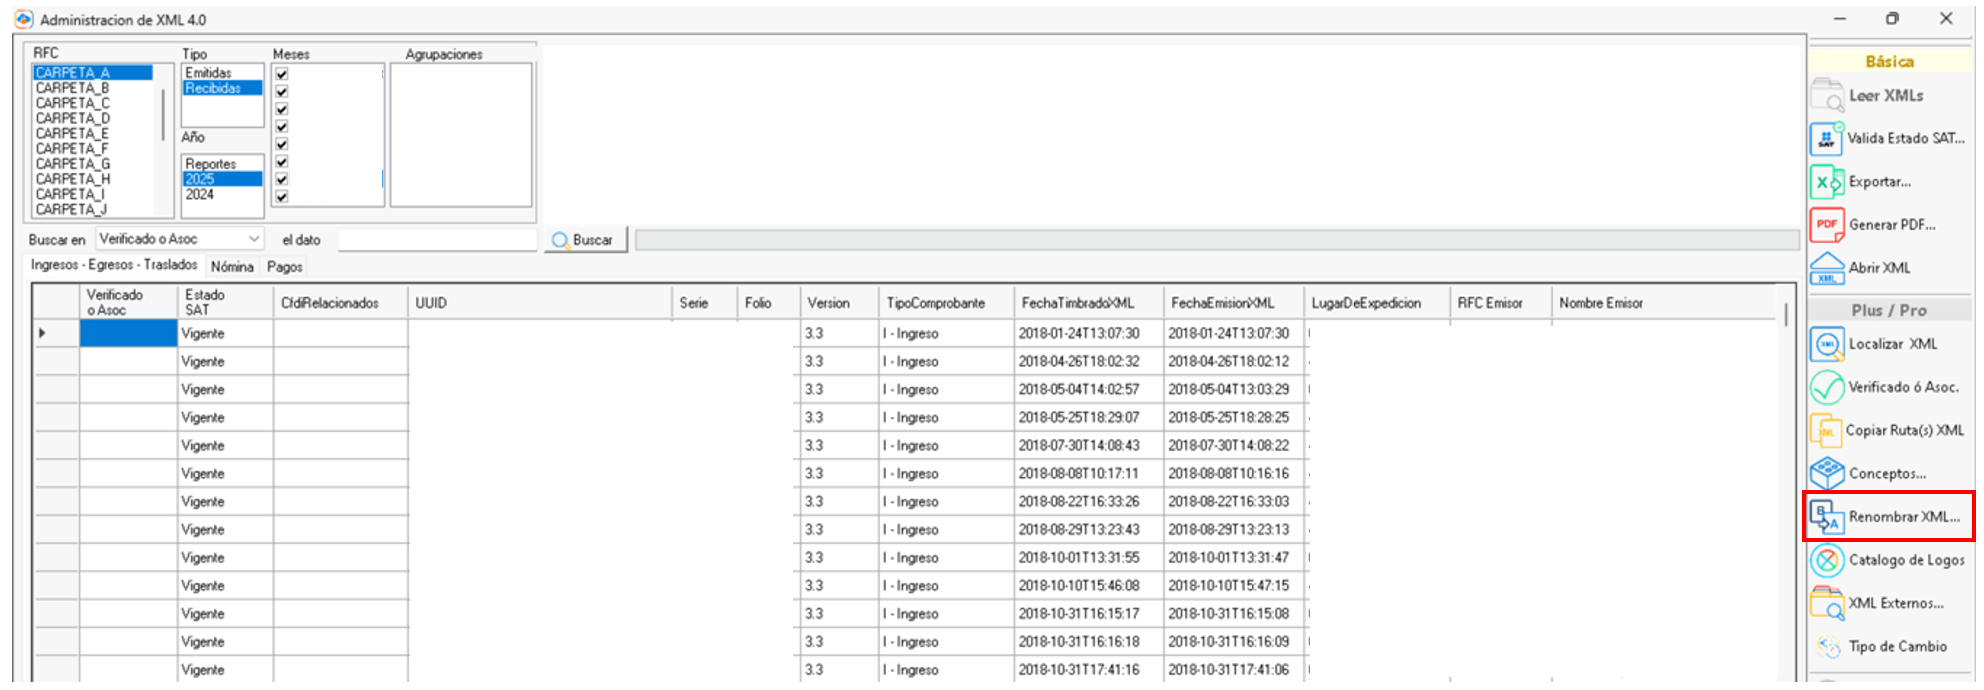
Task: Click the Leer XMLs icon
Action: tap(1827, 96)
